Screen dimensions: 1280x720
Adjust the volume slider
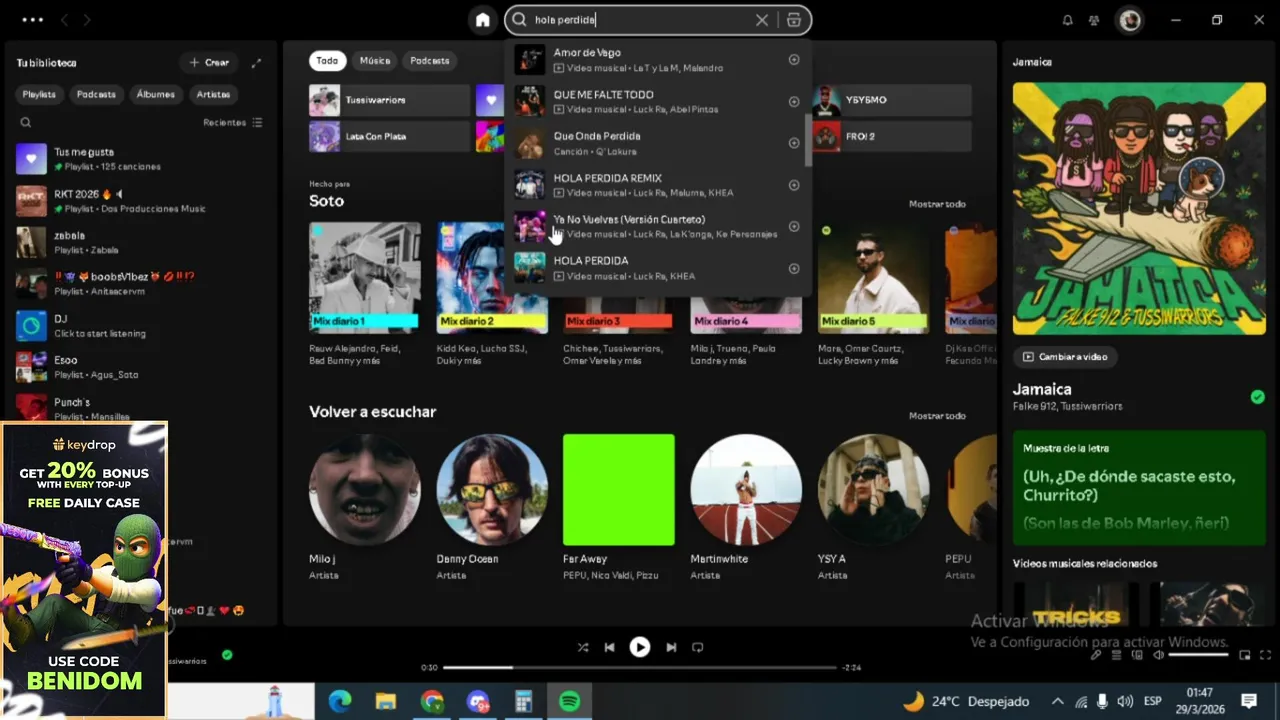click(1198, 655)
